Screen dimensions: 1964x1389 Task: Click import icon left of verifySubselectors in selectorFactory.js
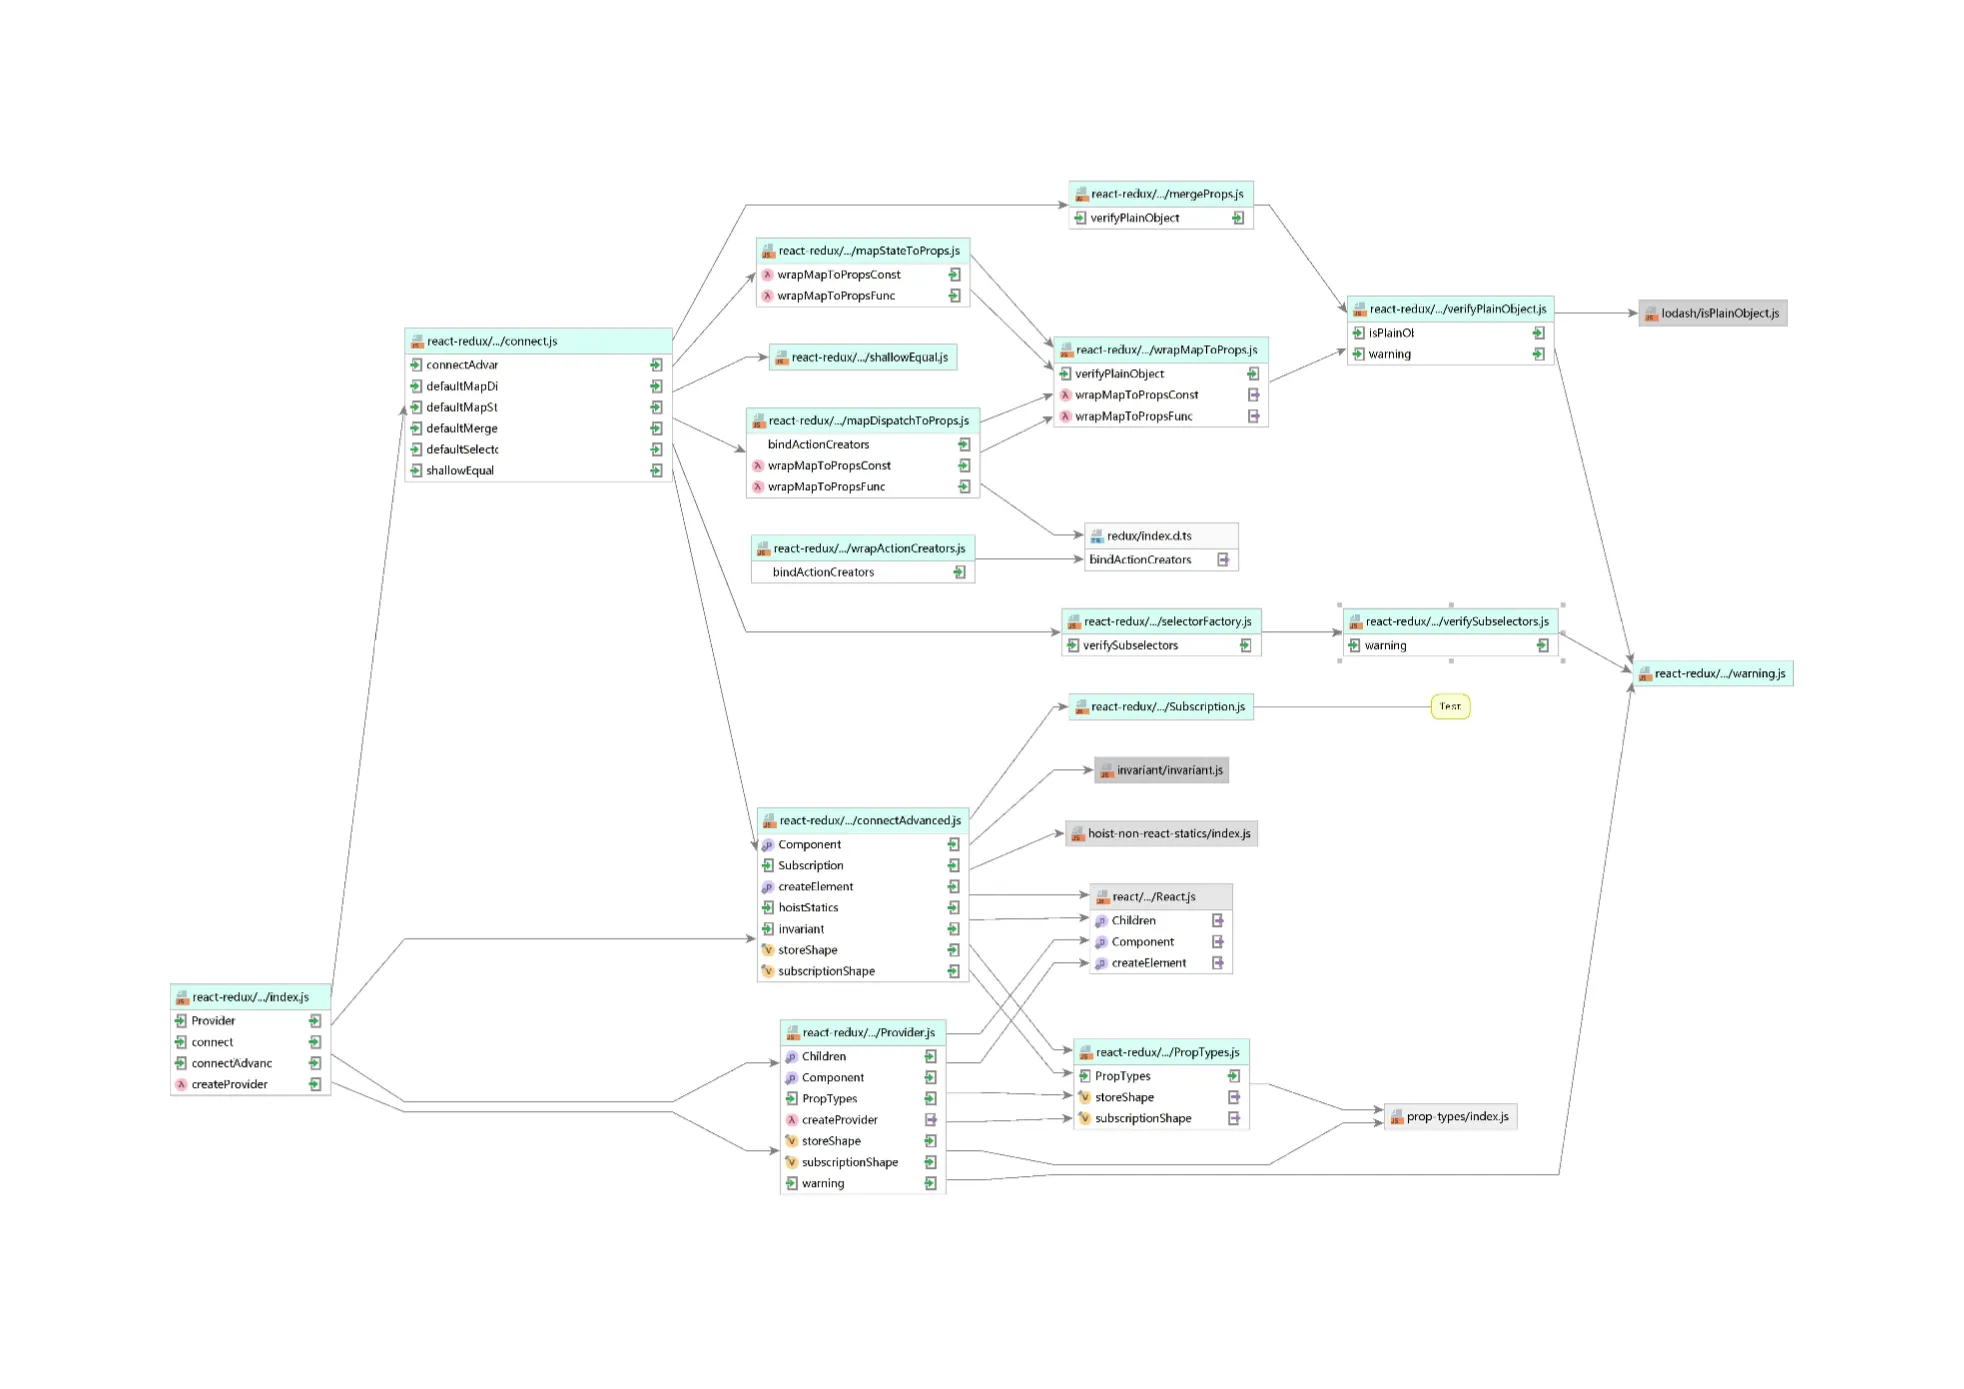click(1073, 646)
